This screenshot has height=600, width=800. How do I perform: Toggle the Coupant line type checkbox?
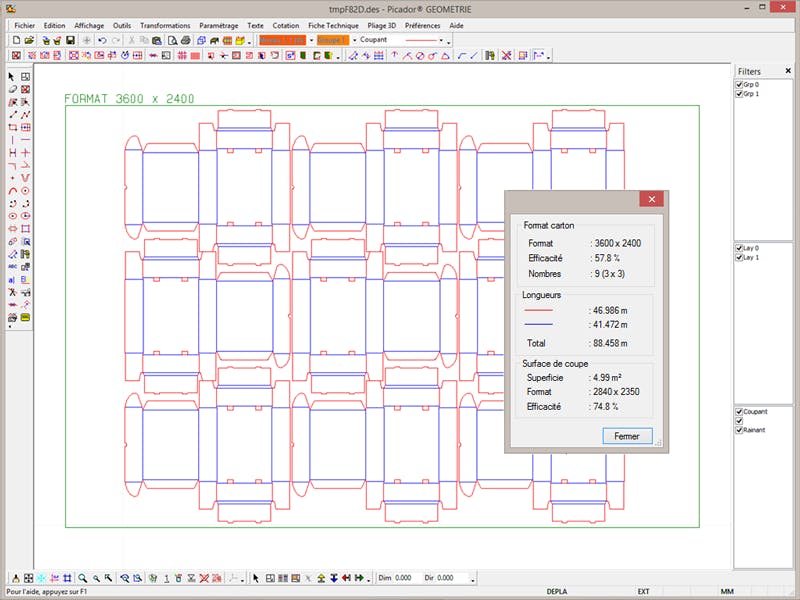(x=738, y=411)
